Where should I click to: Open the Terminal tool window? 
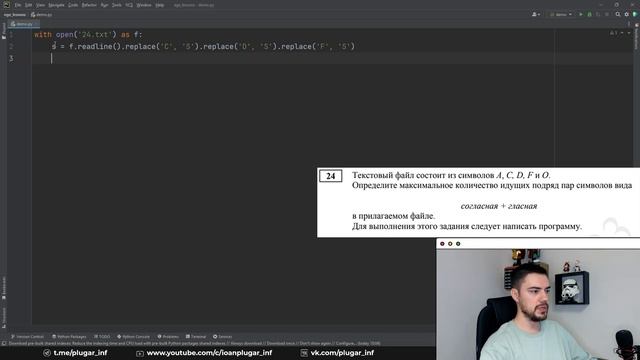pos(196,337)
